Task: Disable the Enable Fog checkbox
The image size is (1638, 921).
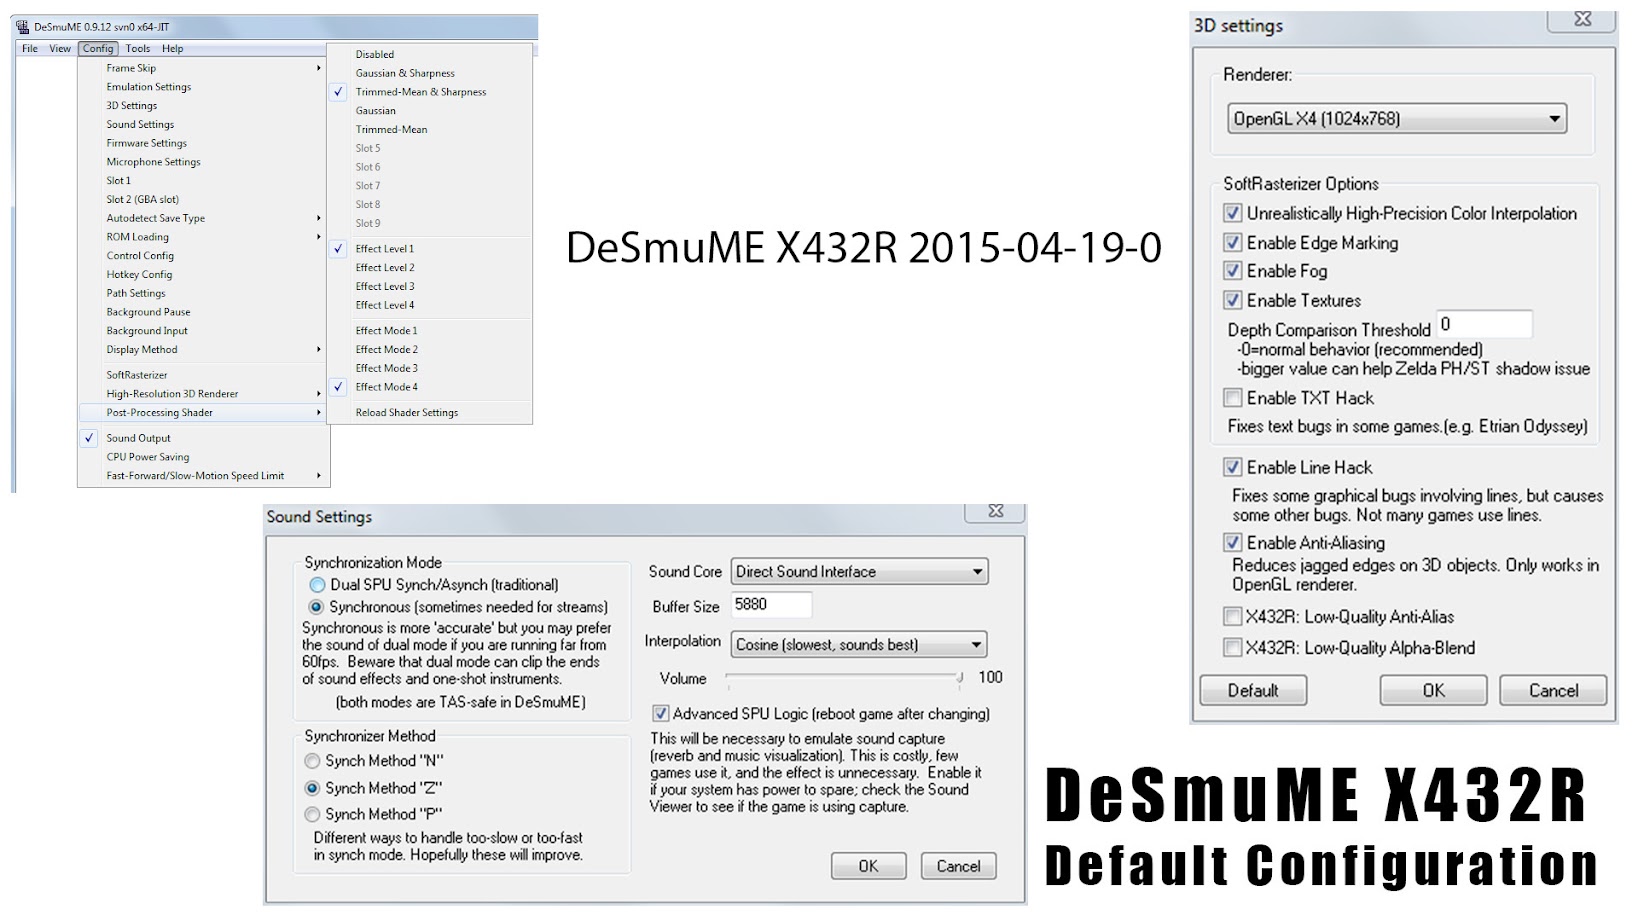Action: pos(1233,271)
